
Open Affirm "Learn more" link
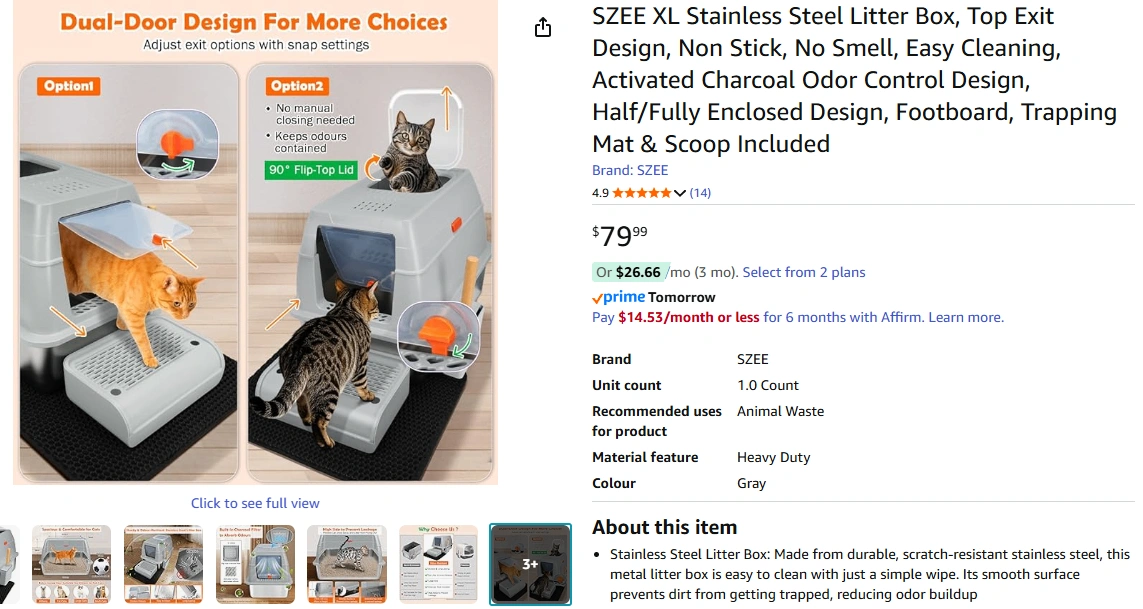(965, 317)
